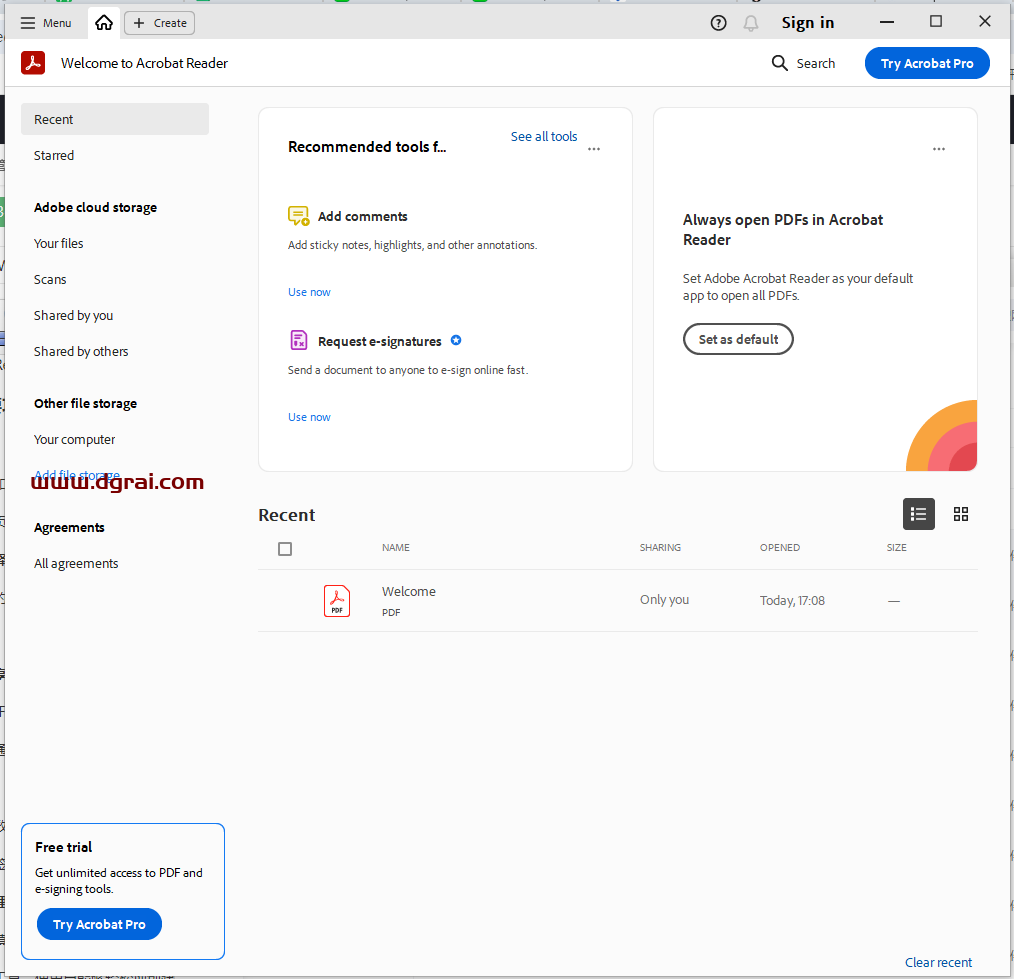Click the Search label
The width and height of the screenshot is (1014, 979).
pos(815,63)
